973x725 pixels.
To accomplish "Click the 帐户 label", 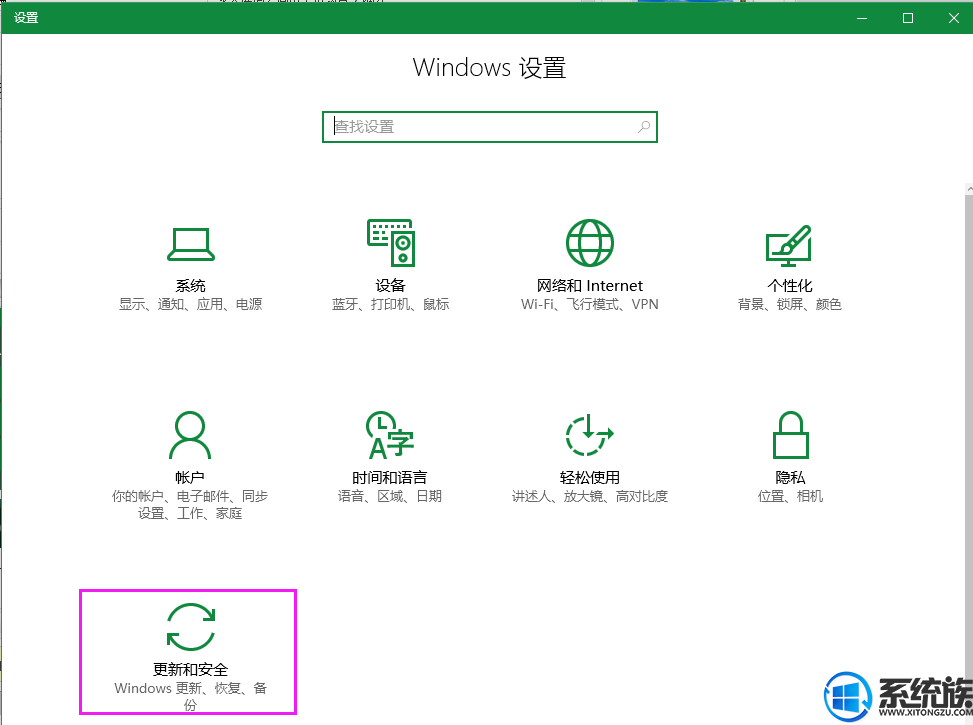I will [x=190, y=477].
